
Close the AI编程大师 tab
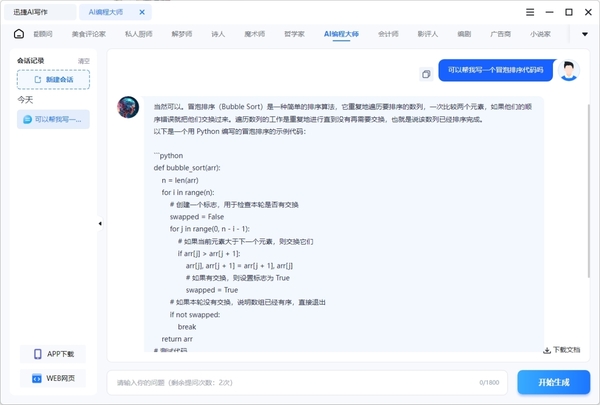[x=142, y=12]
